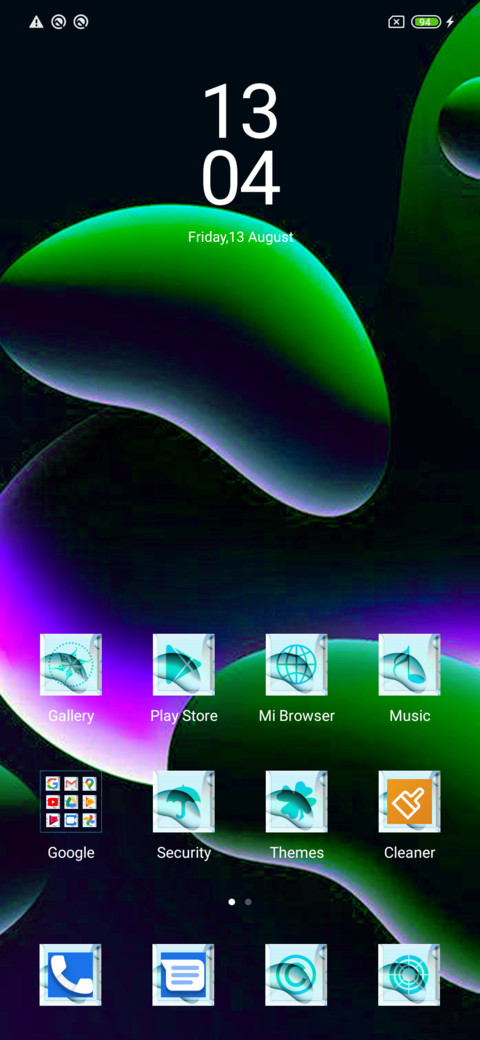Tap the no-SIM icon in status bar
The height and width of the screenshot is (1040, 480).
pos(396,22)
